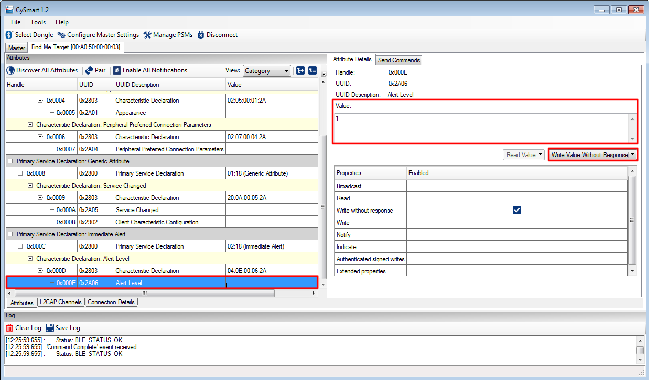This screenshot has height=380, width=649.
Task: Open Configure Master Settings
Action: (x=99, y=35)
